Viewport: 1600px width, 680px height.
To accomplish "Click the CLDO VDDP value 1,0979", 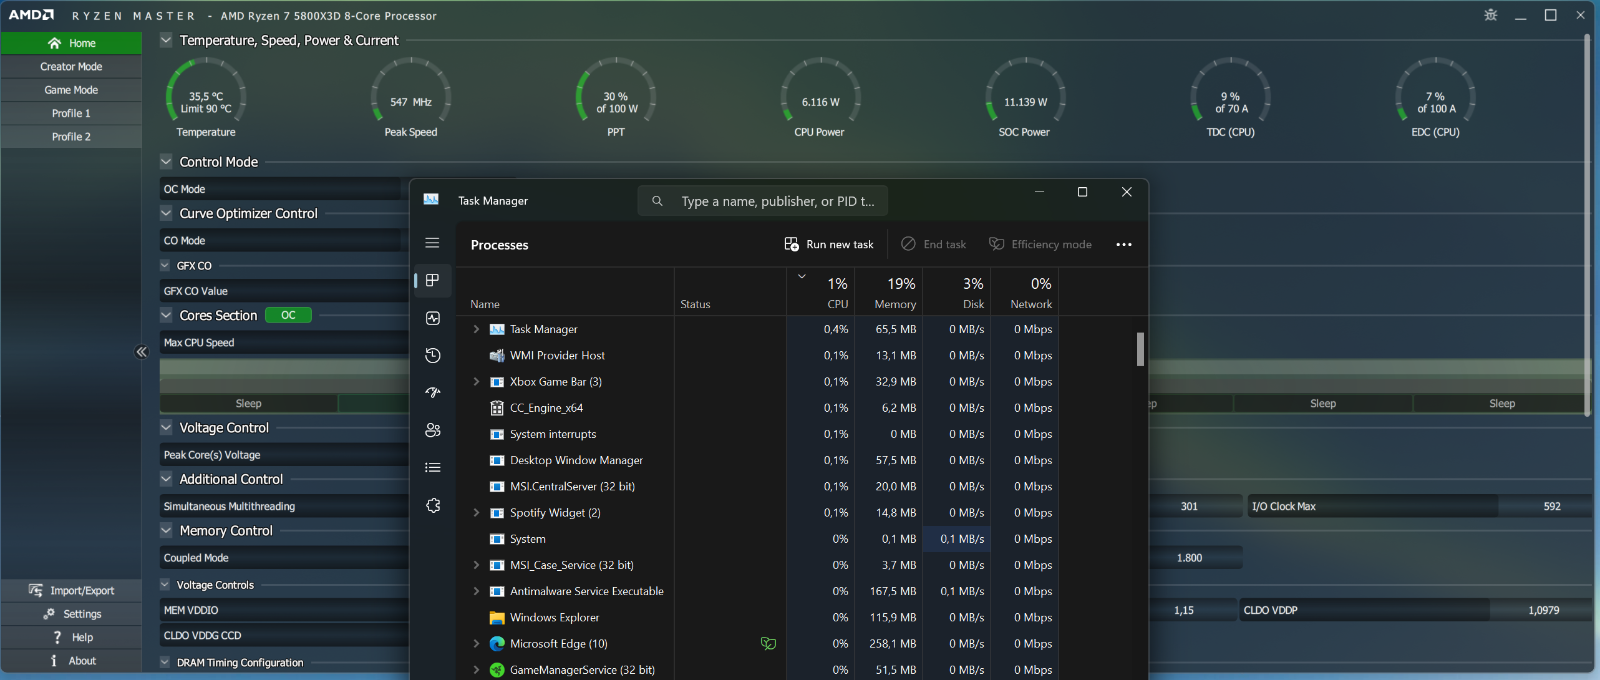I will pos(1544,610).
